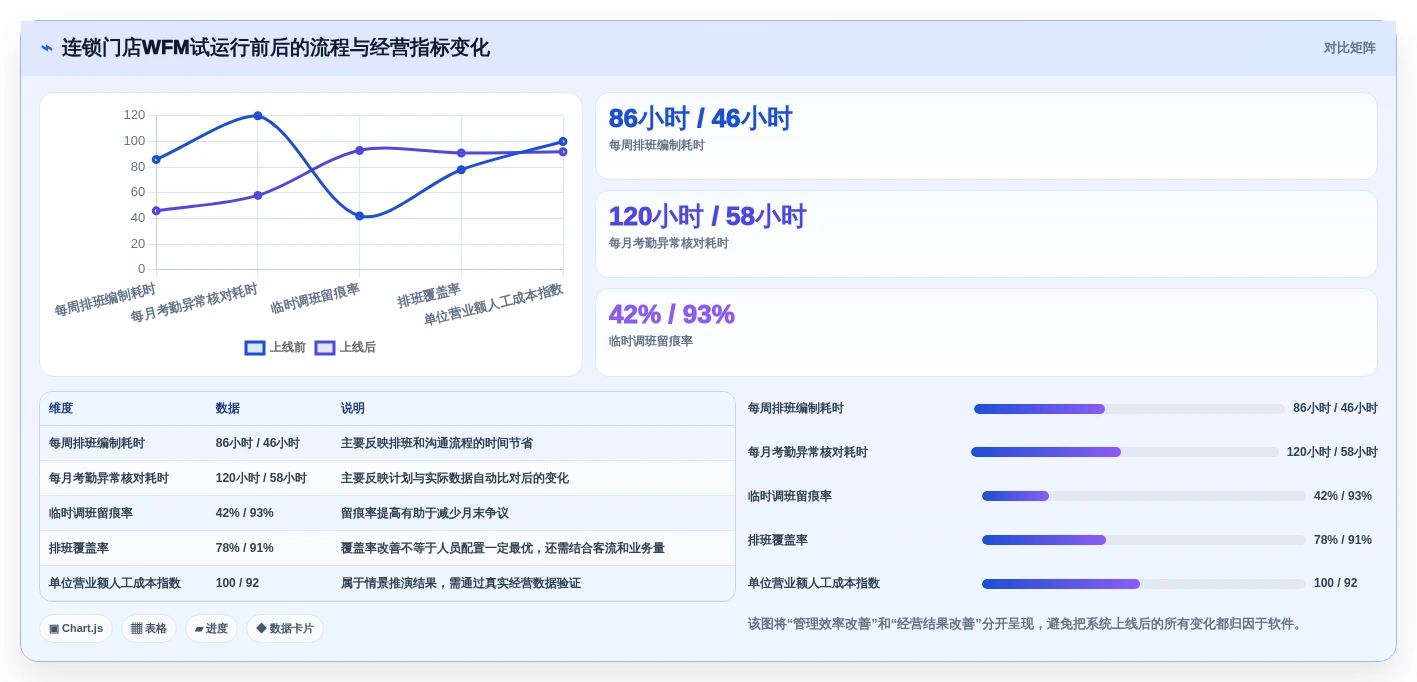Click the progress value label 120小时 / 58小时
This screenshot has height=682, width=1417.
tap(1332, 452)
